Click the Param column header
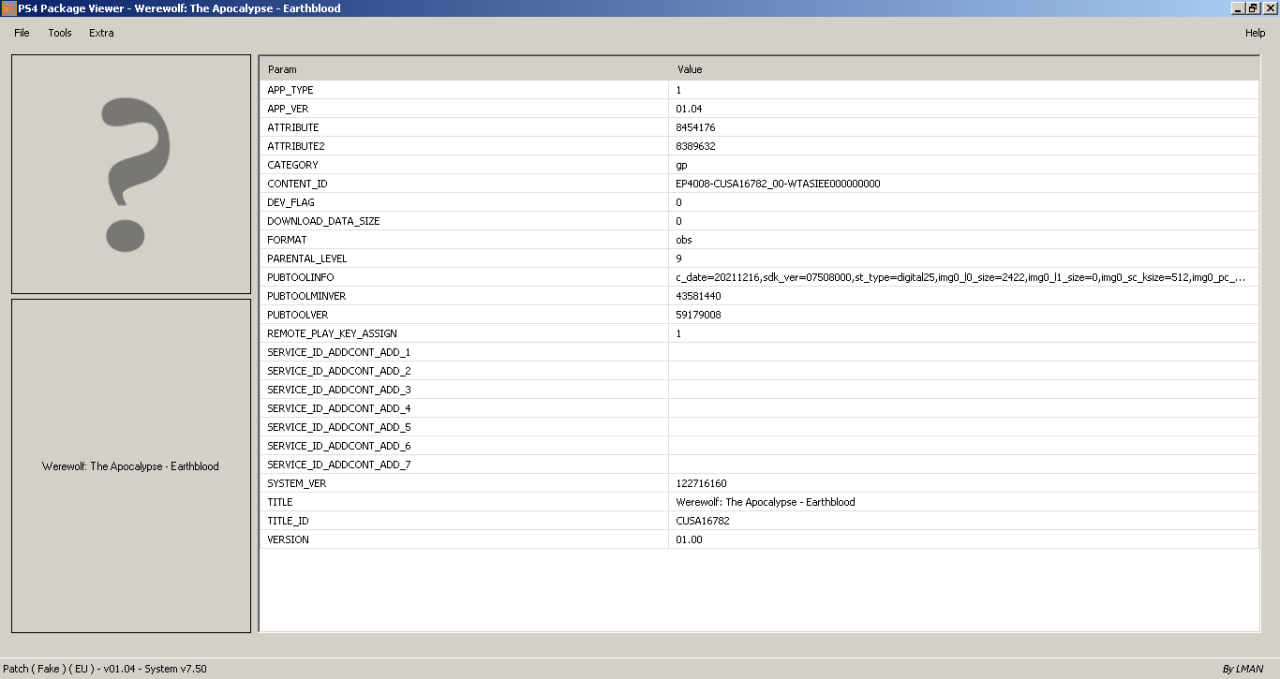The width and height of the screenshot is (1280, 679). (464, 69)
